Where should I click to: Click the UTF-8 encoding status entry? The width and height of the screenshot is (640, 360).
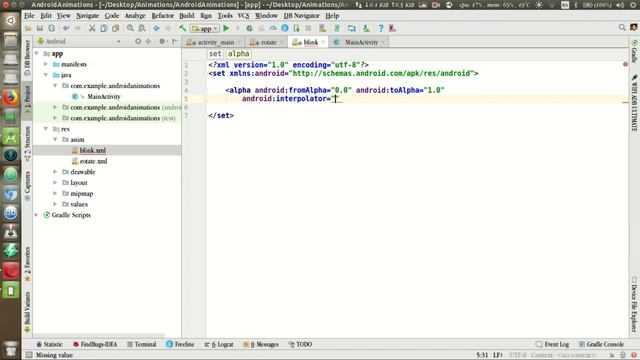(518, 355)
